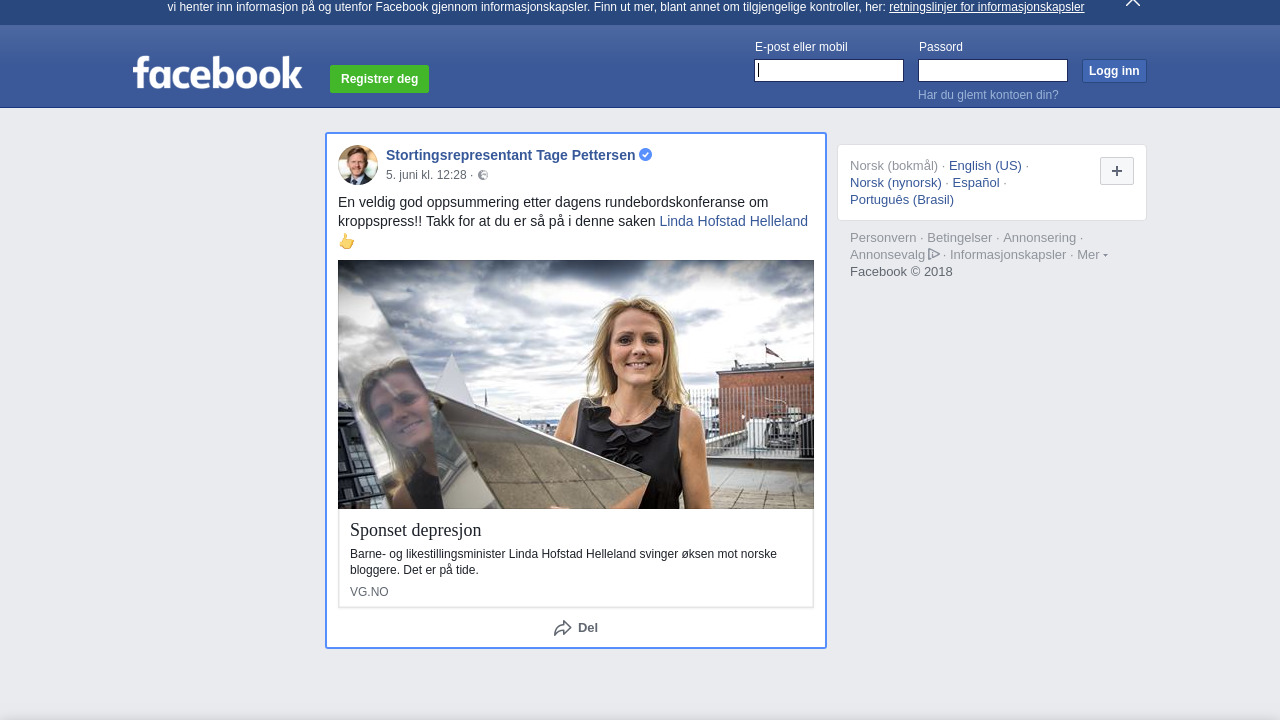Focus the E-post eller mobil field

pos(829,70)
